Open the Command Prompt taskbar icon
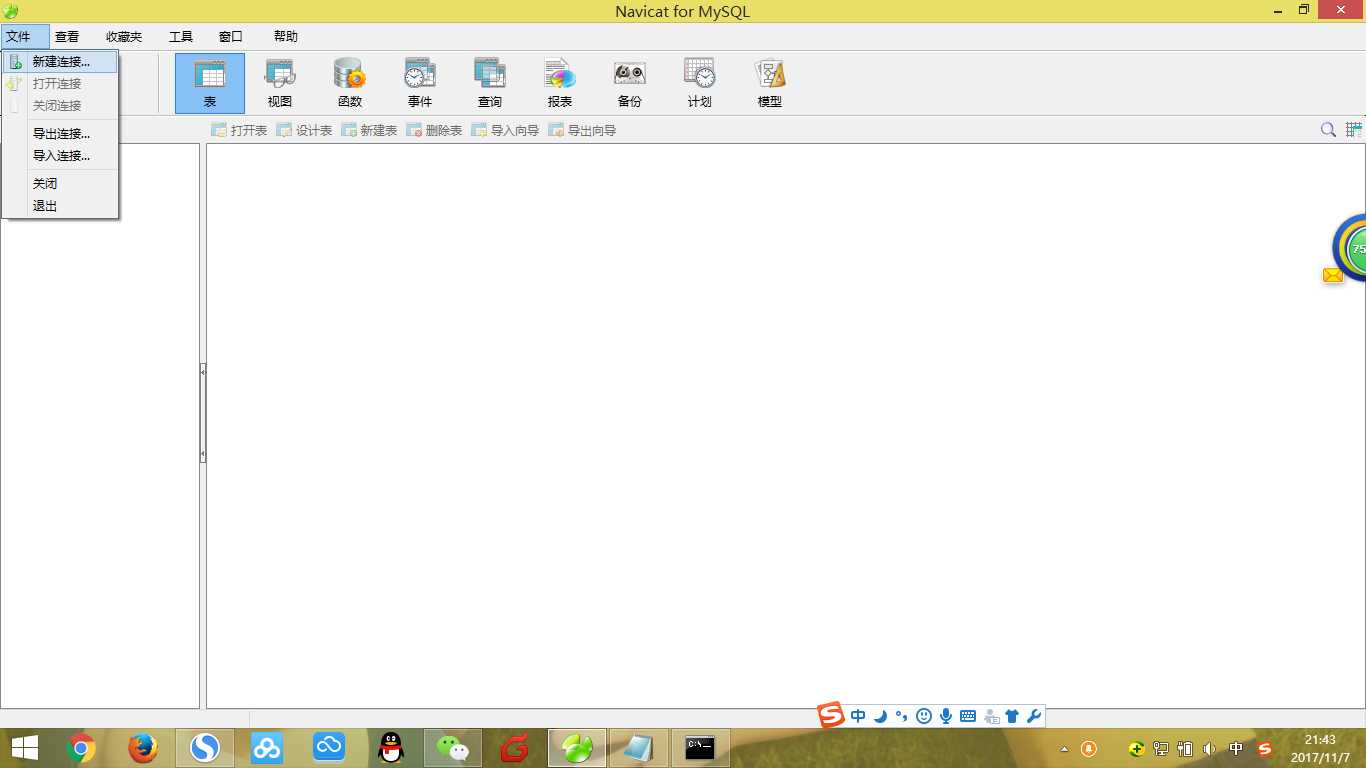The image size is (1366, 768). [x=700, y=747]
